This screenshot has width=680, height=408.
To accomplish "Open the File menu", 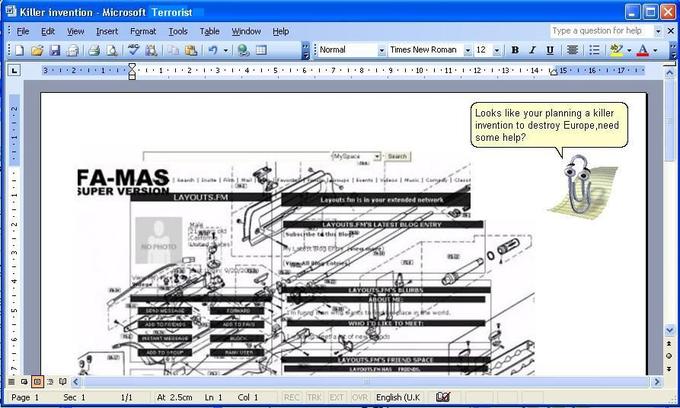I will [23, 31].
